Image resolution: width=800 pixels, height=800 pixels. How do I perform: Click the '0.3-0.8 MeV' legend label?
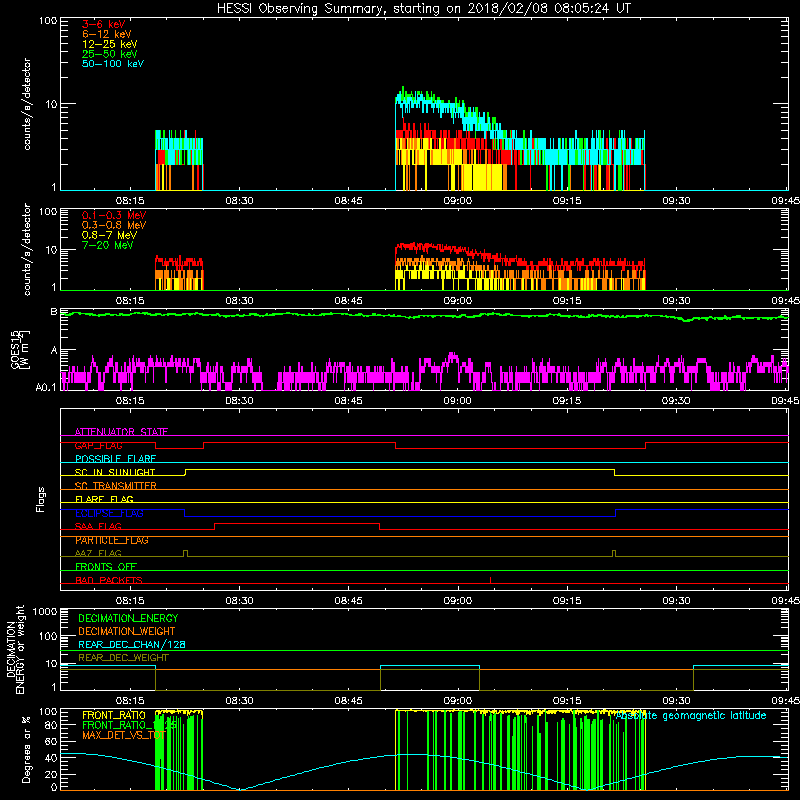click(x=114, y=225)
